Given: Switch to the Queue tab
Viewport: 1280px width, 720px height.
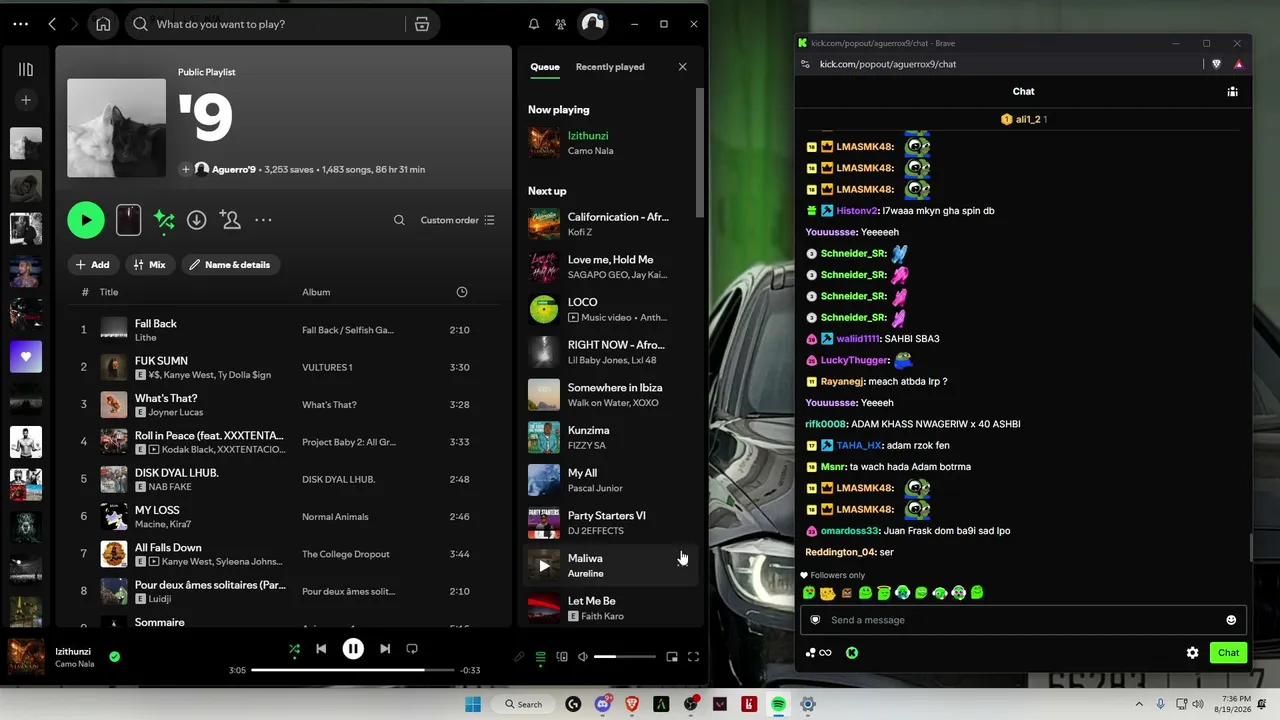Looking at the screenshot, I should coord(545,67).
